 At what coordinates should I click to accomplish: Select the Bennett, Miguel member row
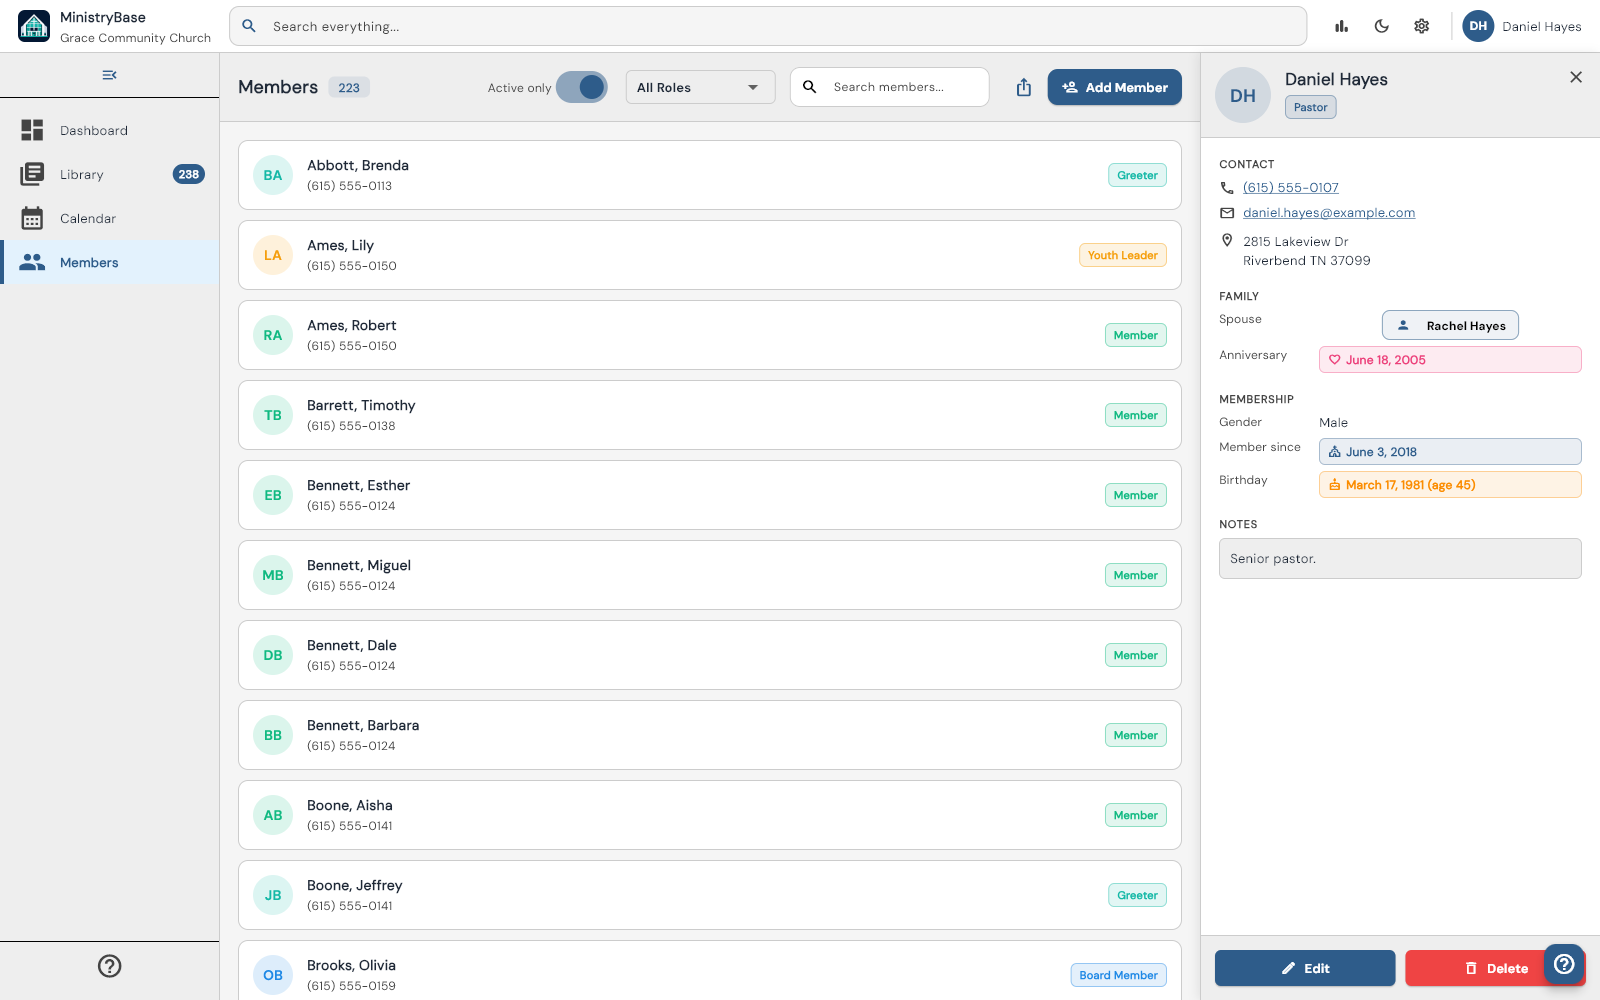click(x=710, y=575)
